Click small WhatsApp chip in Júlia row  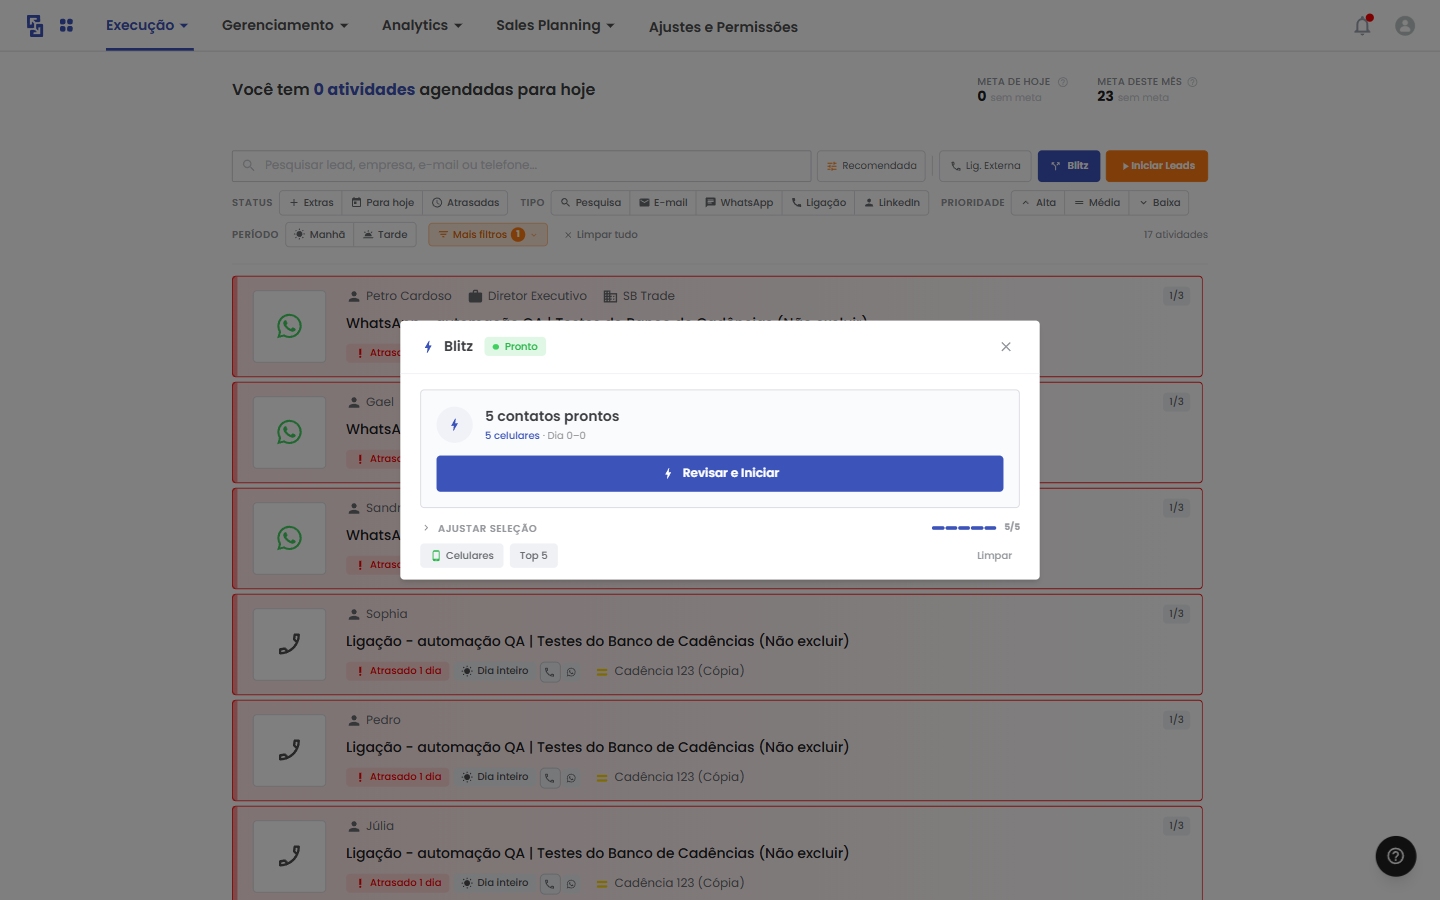[571, 884]
